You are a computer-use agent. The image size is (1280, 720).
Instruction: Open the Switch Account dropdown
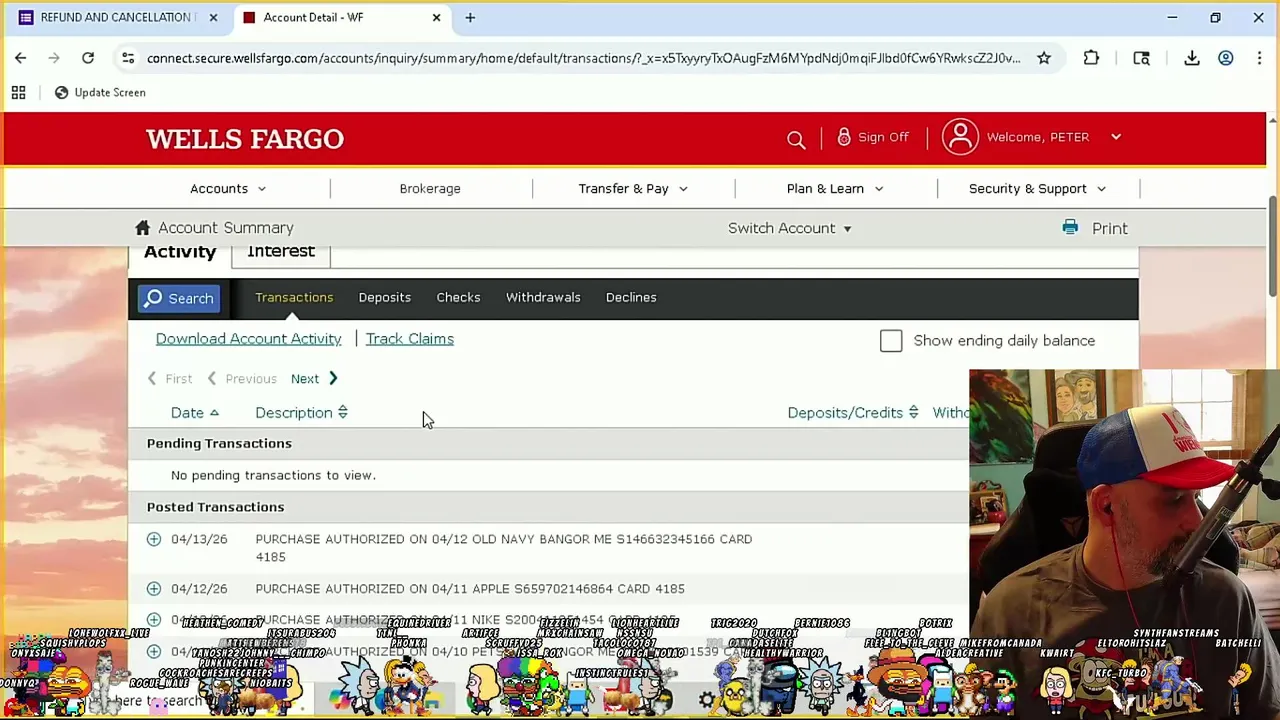coord(790,228)
